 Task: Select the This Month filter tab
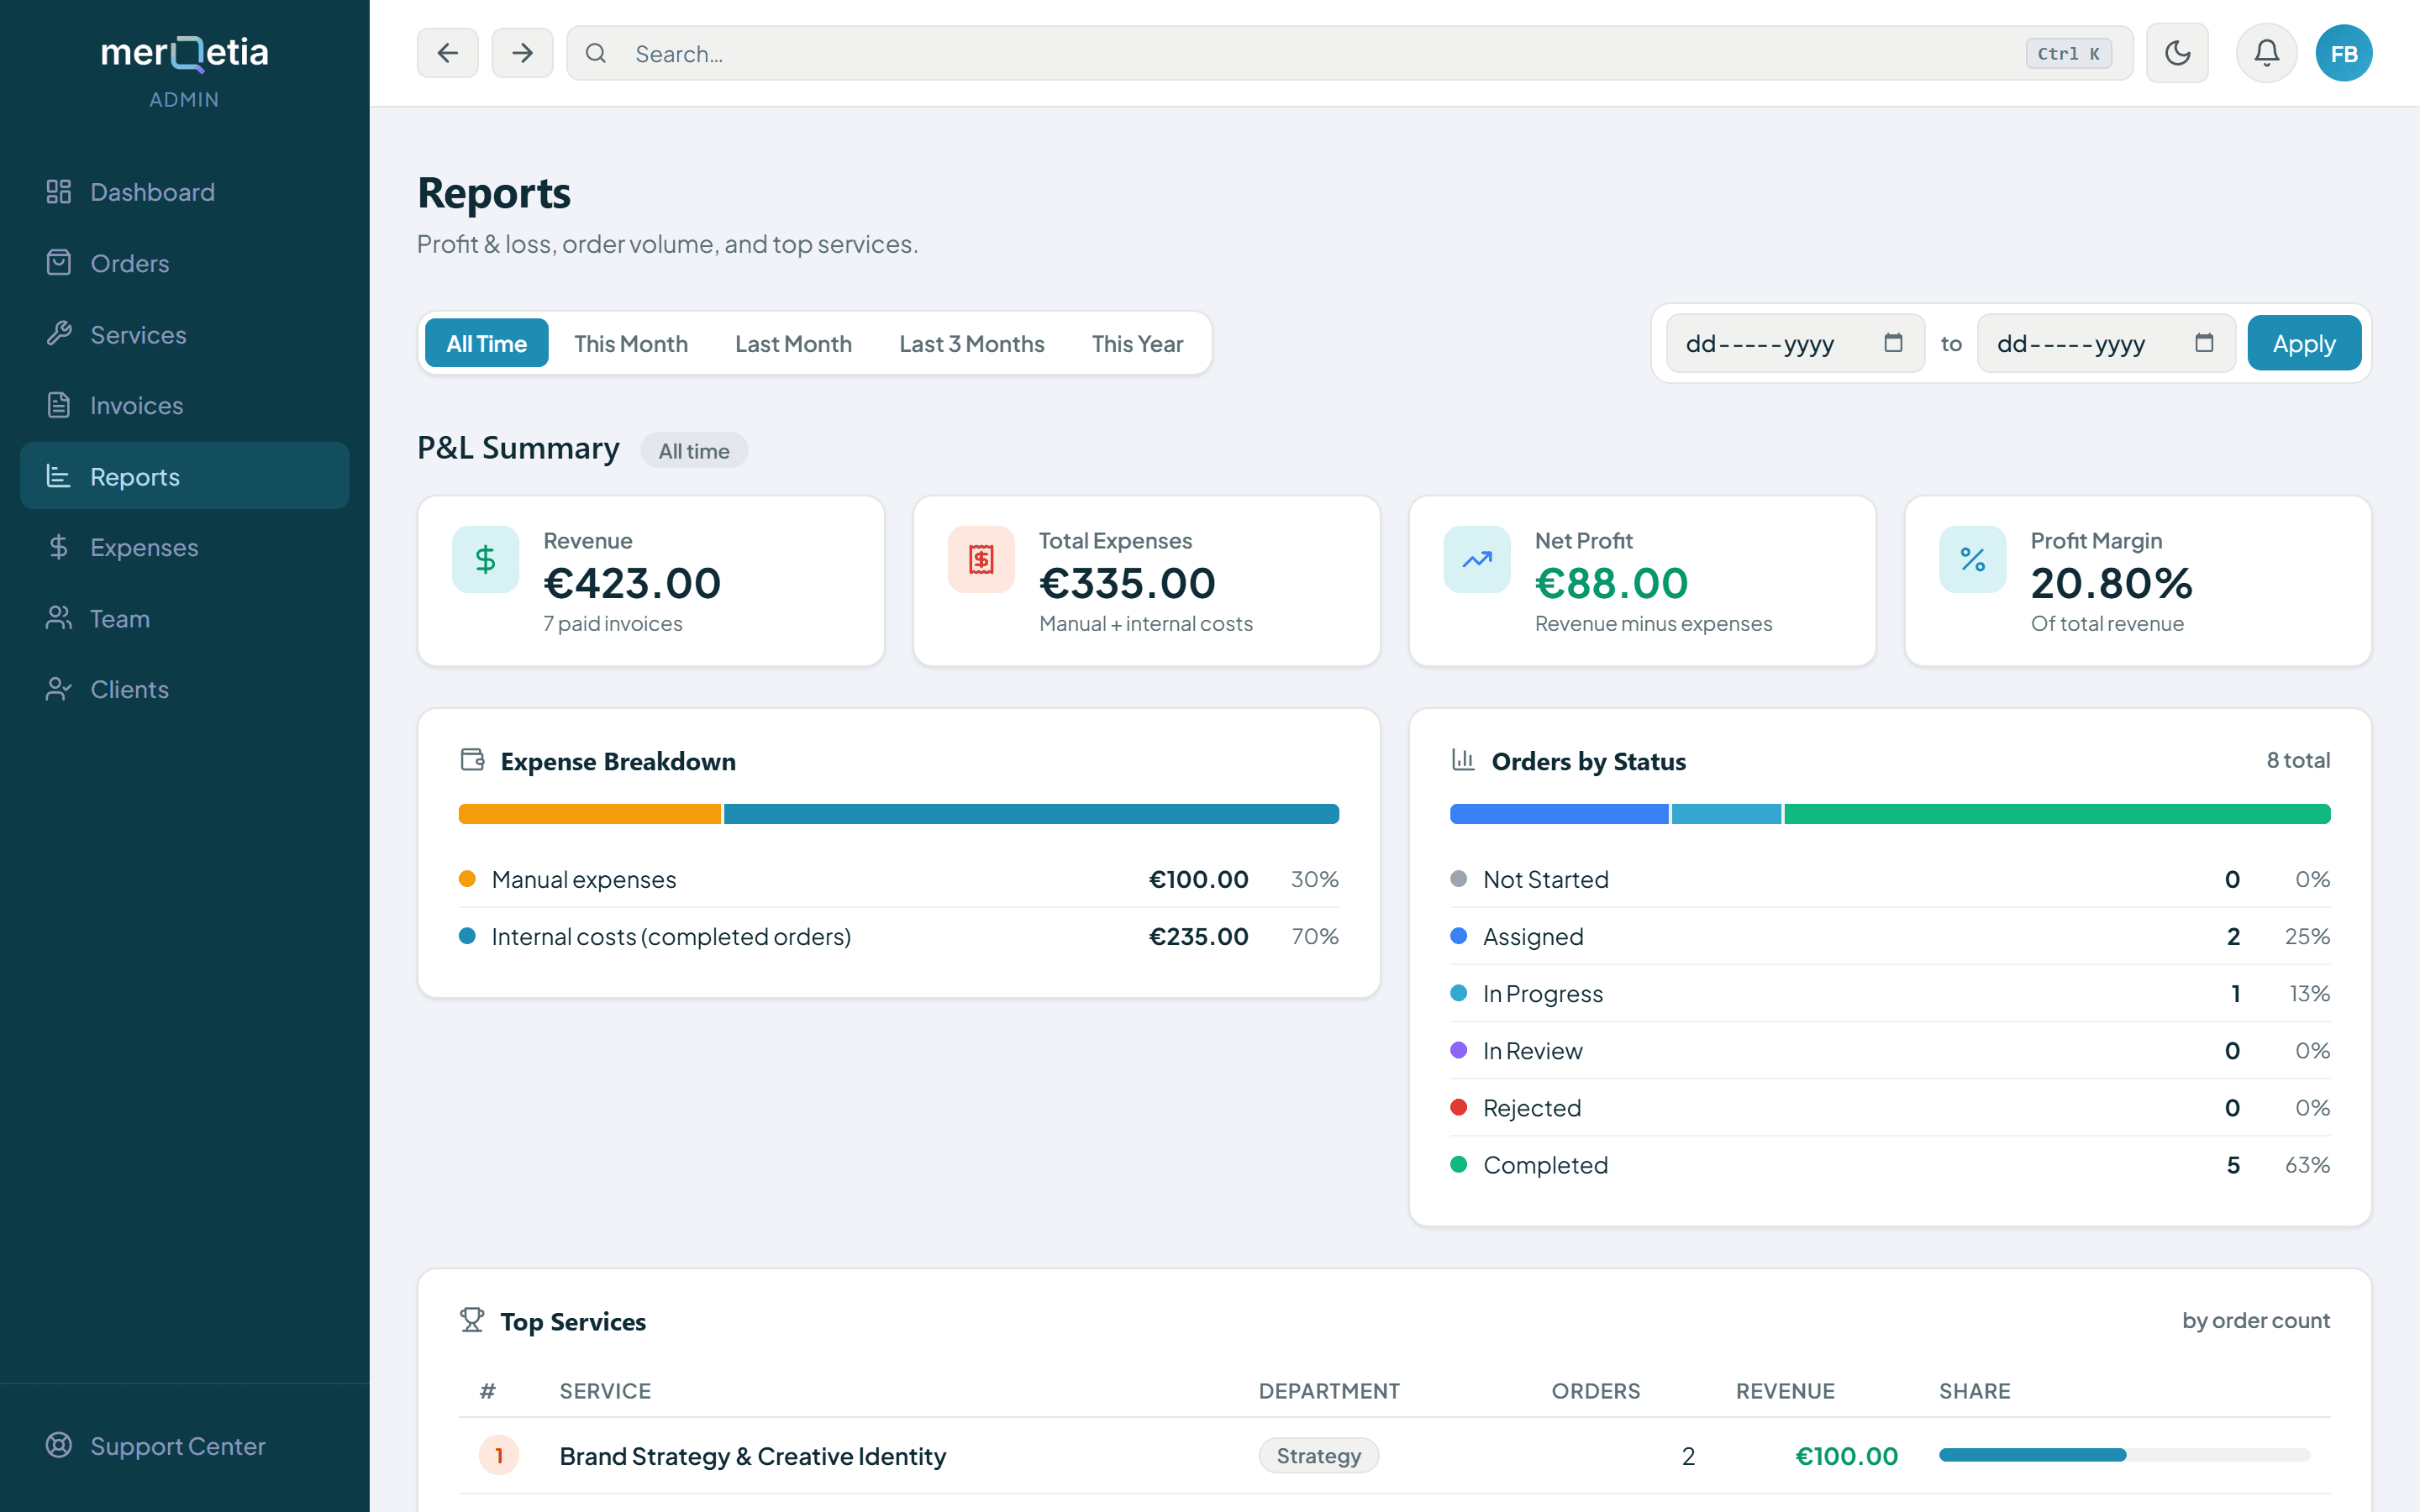coord(631,343)
